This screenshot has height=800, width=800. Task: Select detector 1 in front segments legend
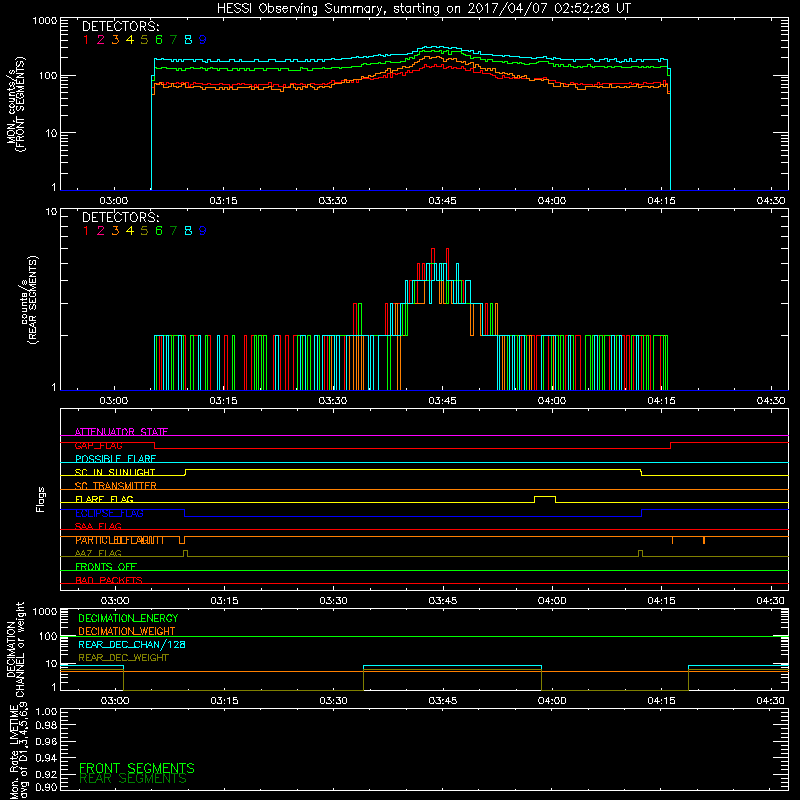[x=86, y=40]
